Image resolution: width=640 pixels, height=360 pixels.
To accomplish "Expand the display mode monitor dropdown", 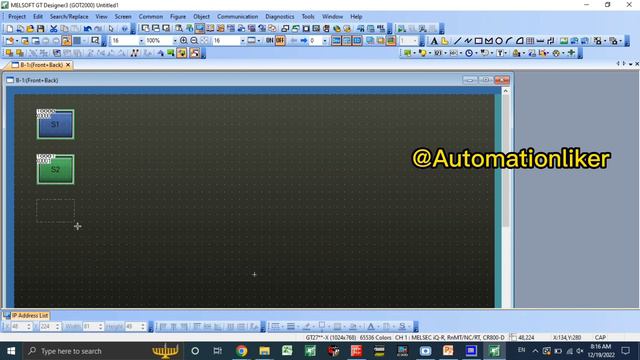I will click(259, 41).
